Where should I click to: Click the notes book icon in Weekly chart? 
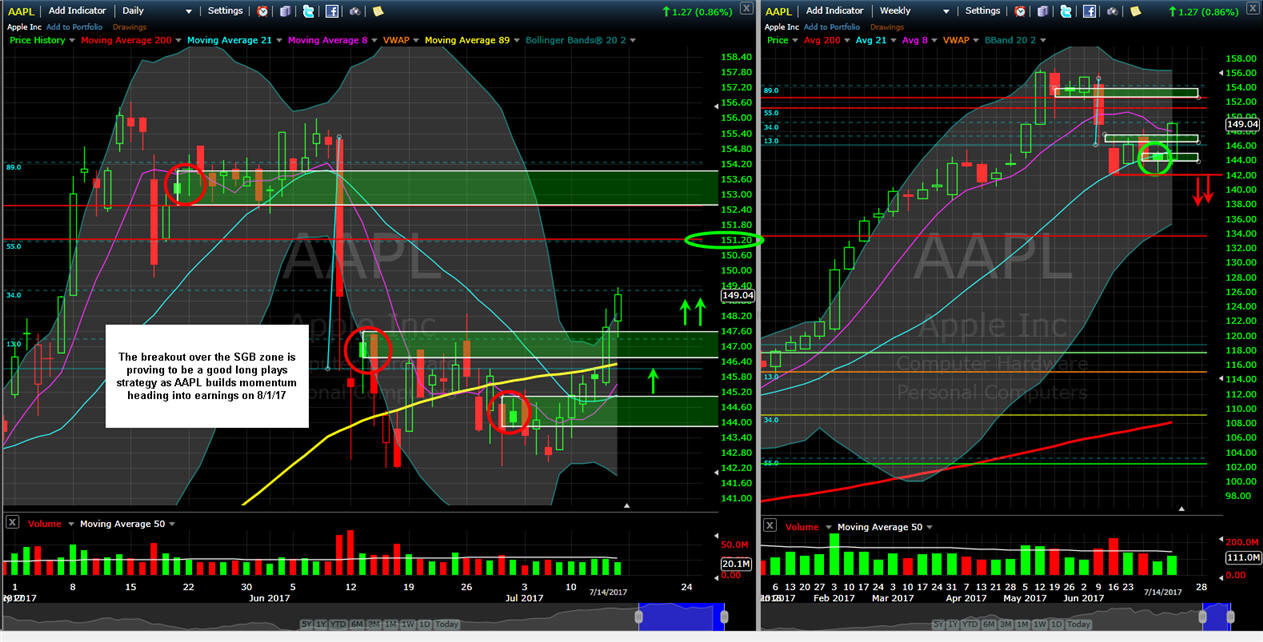point(1042,11)
